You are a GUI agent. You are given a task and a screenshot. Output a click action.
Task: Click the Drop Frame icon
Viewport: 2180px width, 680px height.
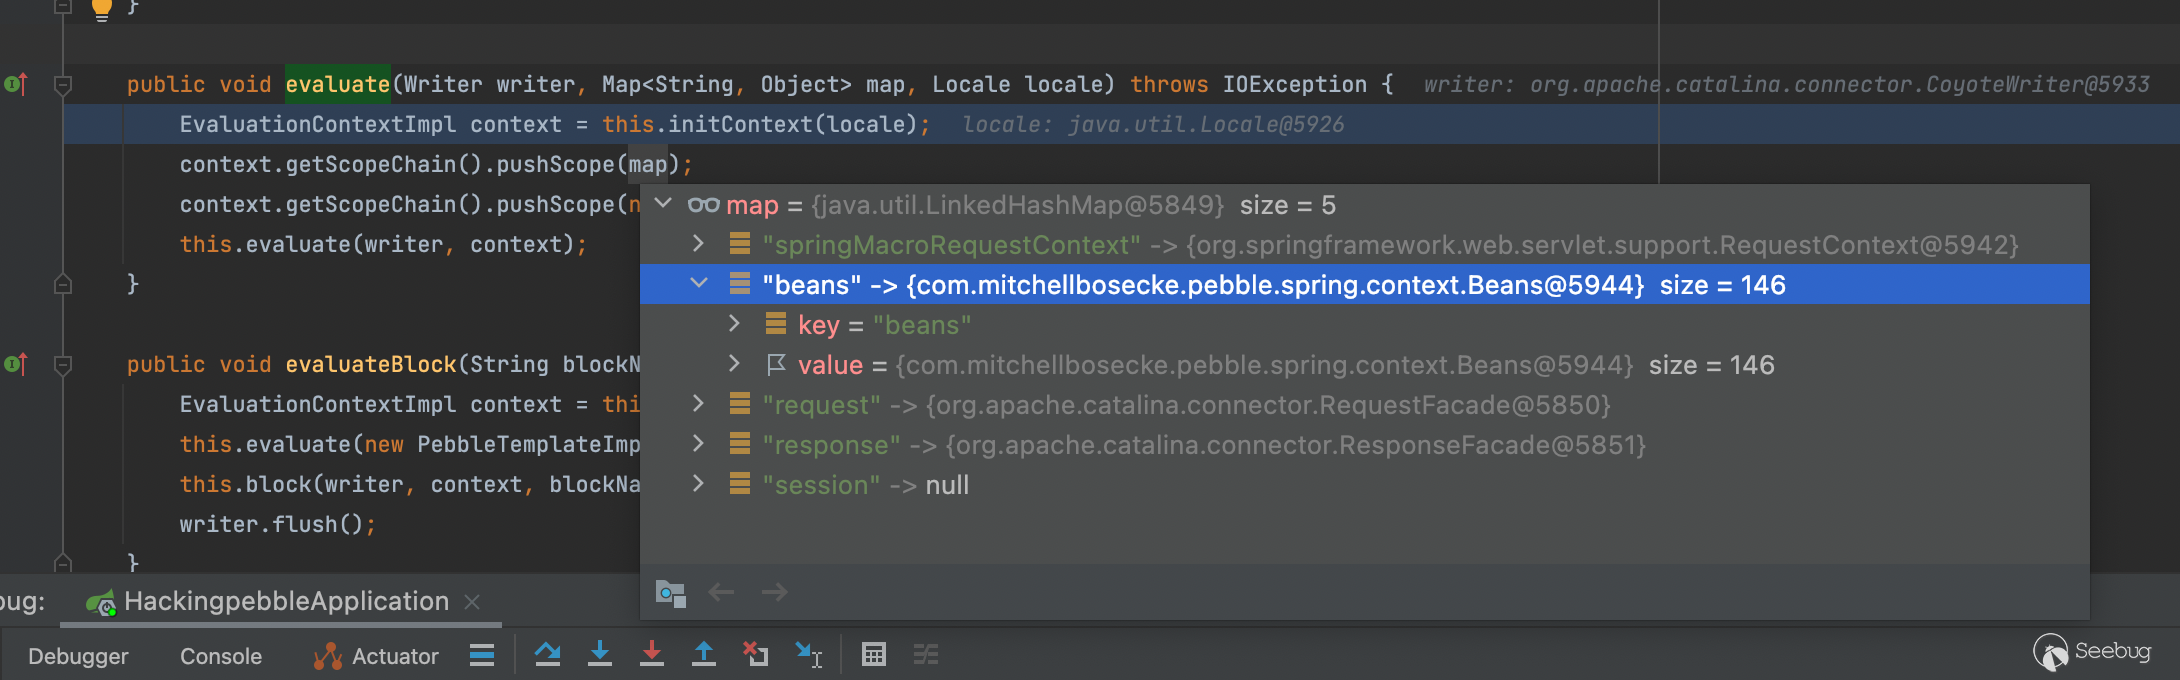click(756, 655)
